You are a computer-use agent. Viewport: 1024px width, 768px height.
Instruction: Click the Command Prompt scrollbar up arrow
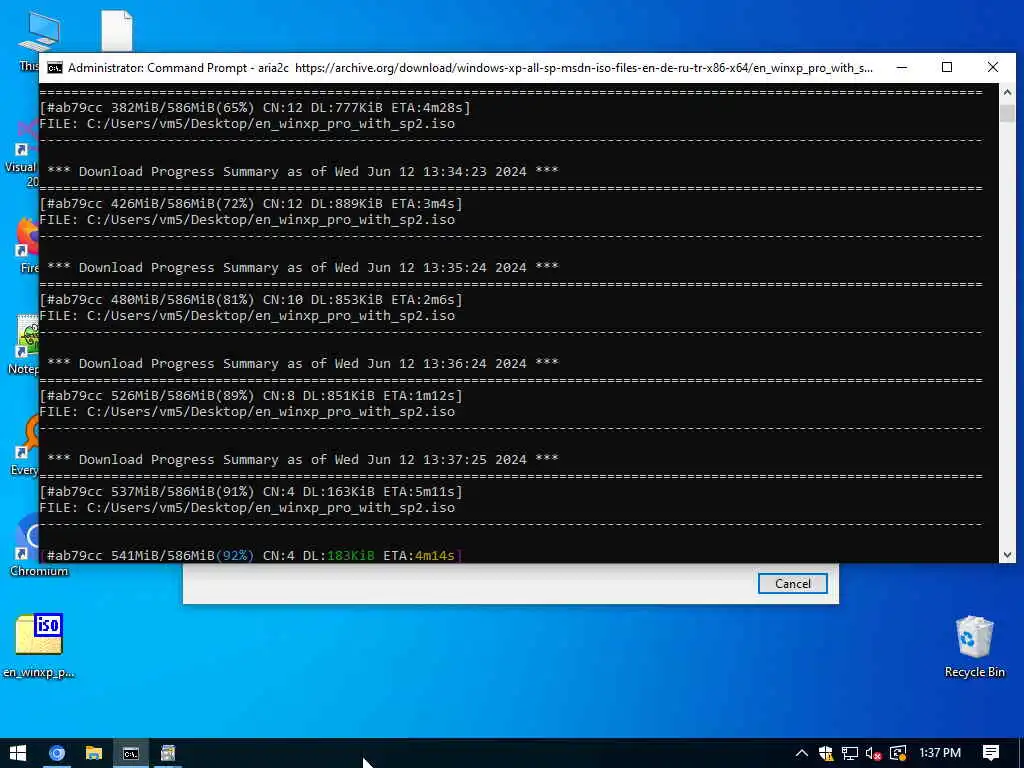1007,92
